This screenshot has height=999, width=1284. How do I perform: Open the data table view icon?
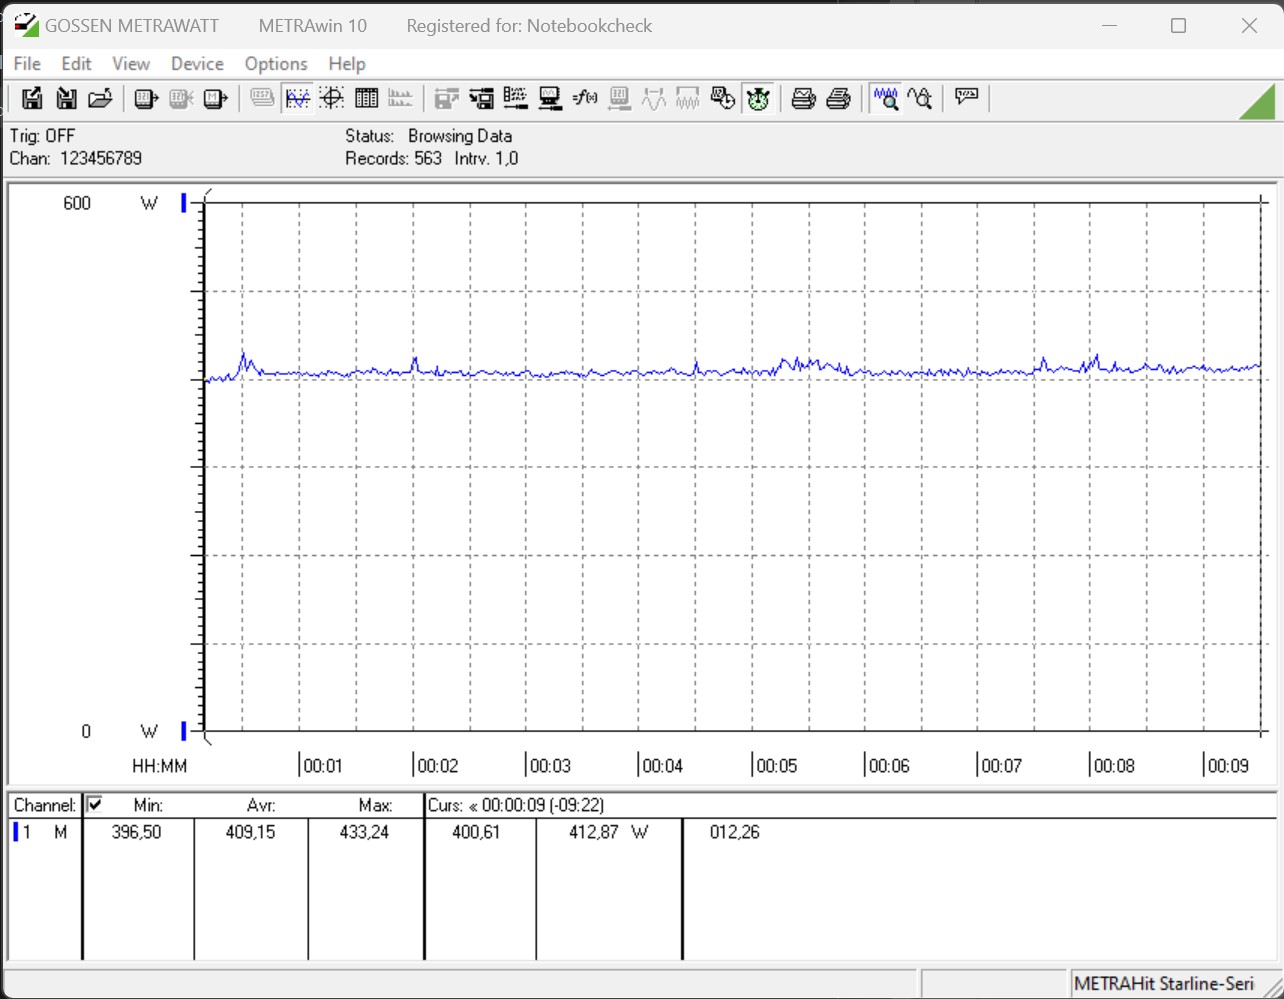(x=366, y=98)
